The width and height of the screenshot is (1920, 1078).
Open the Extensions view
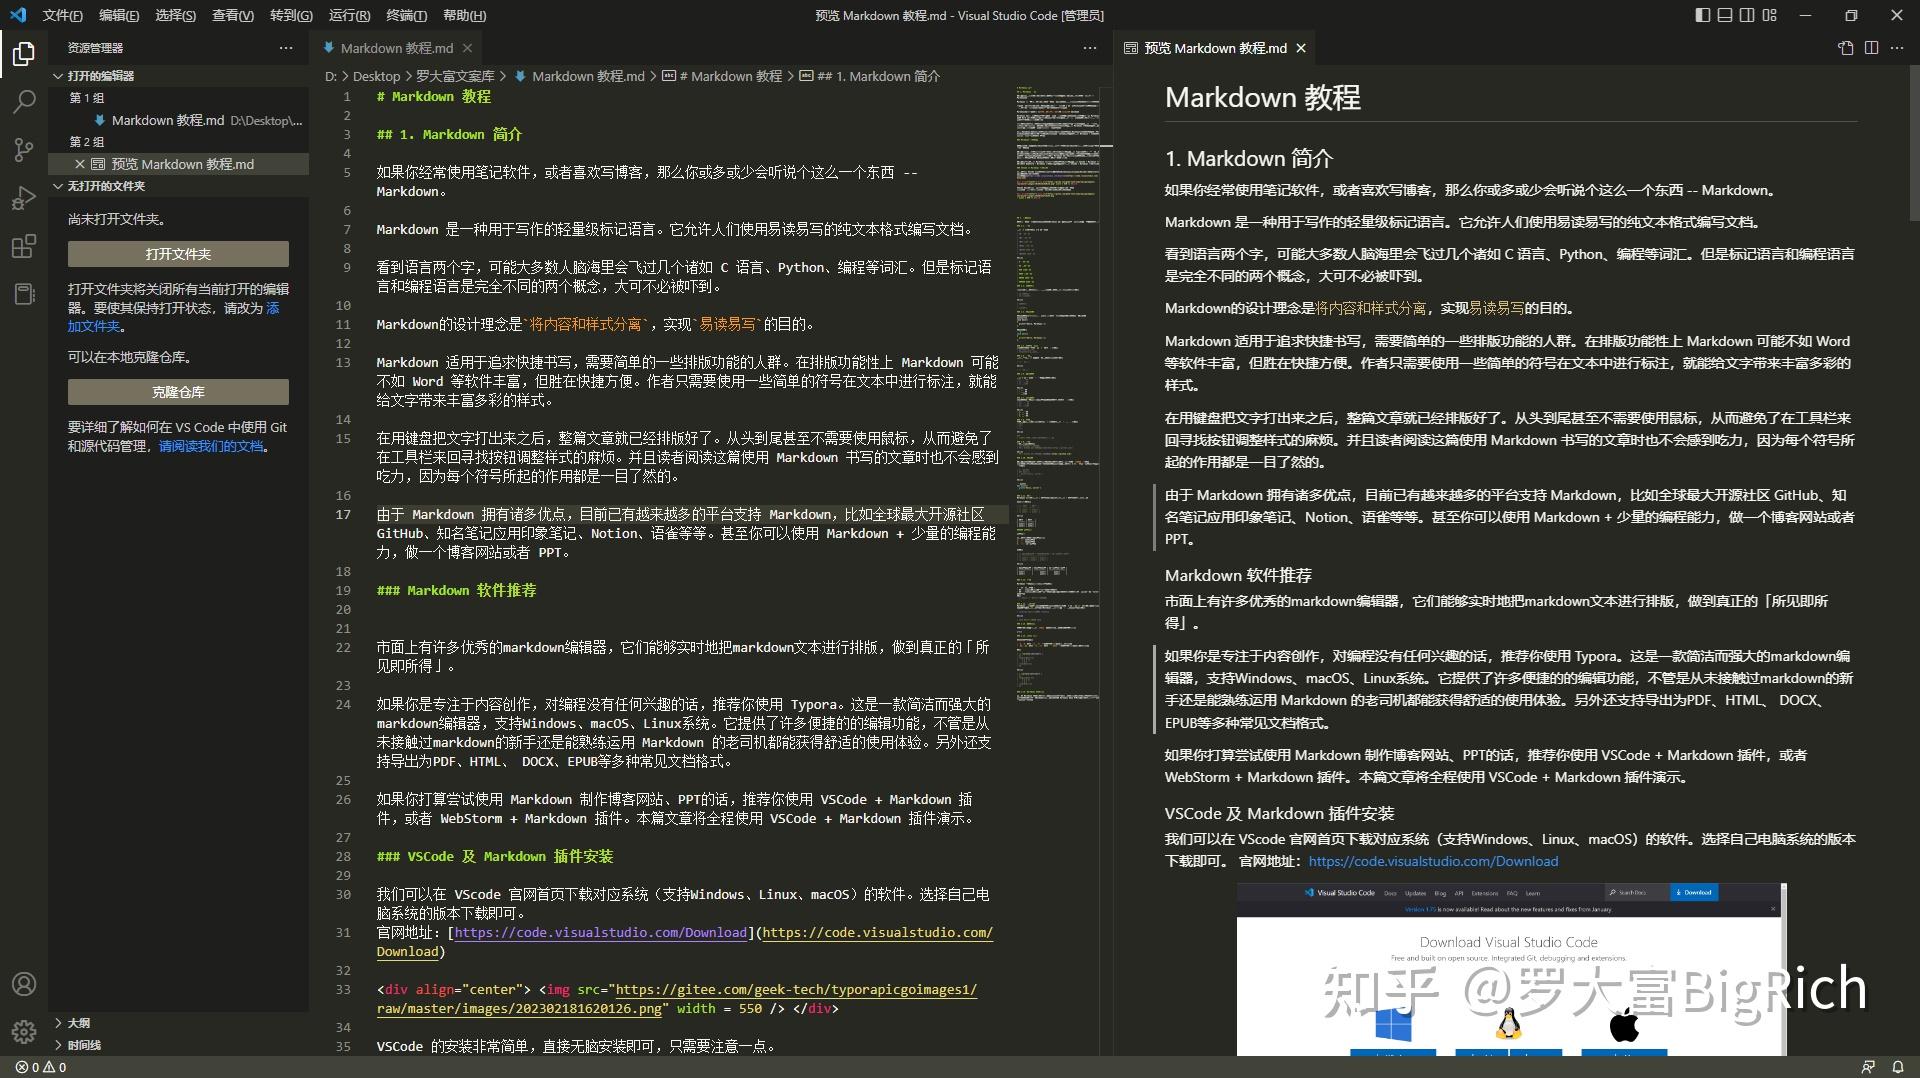click(x=24, y=246)
